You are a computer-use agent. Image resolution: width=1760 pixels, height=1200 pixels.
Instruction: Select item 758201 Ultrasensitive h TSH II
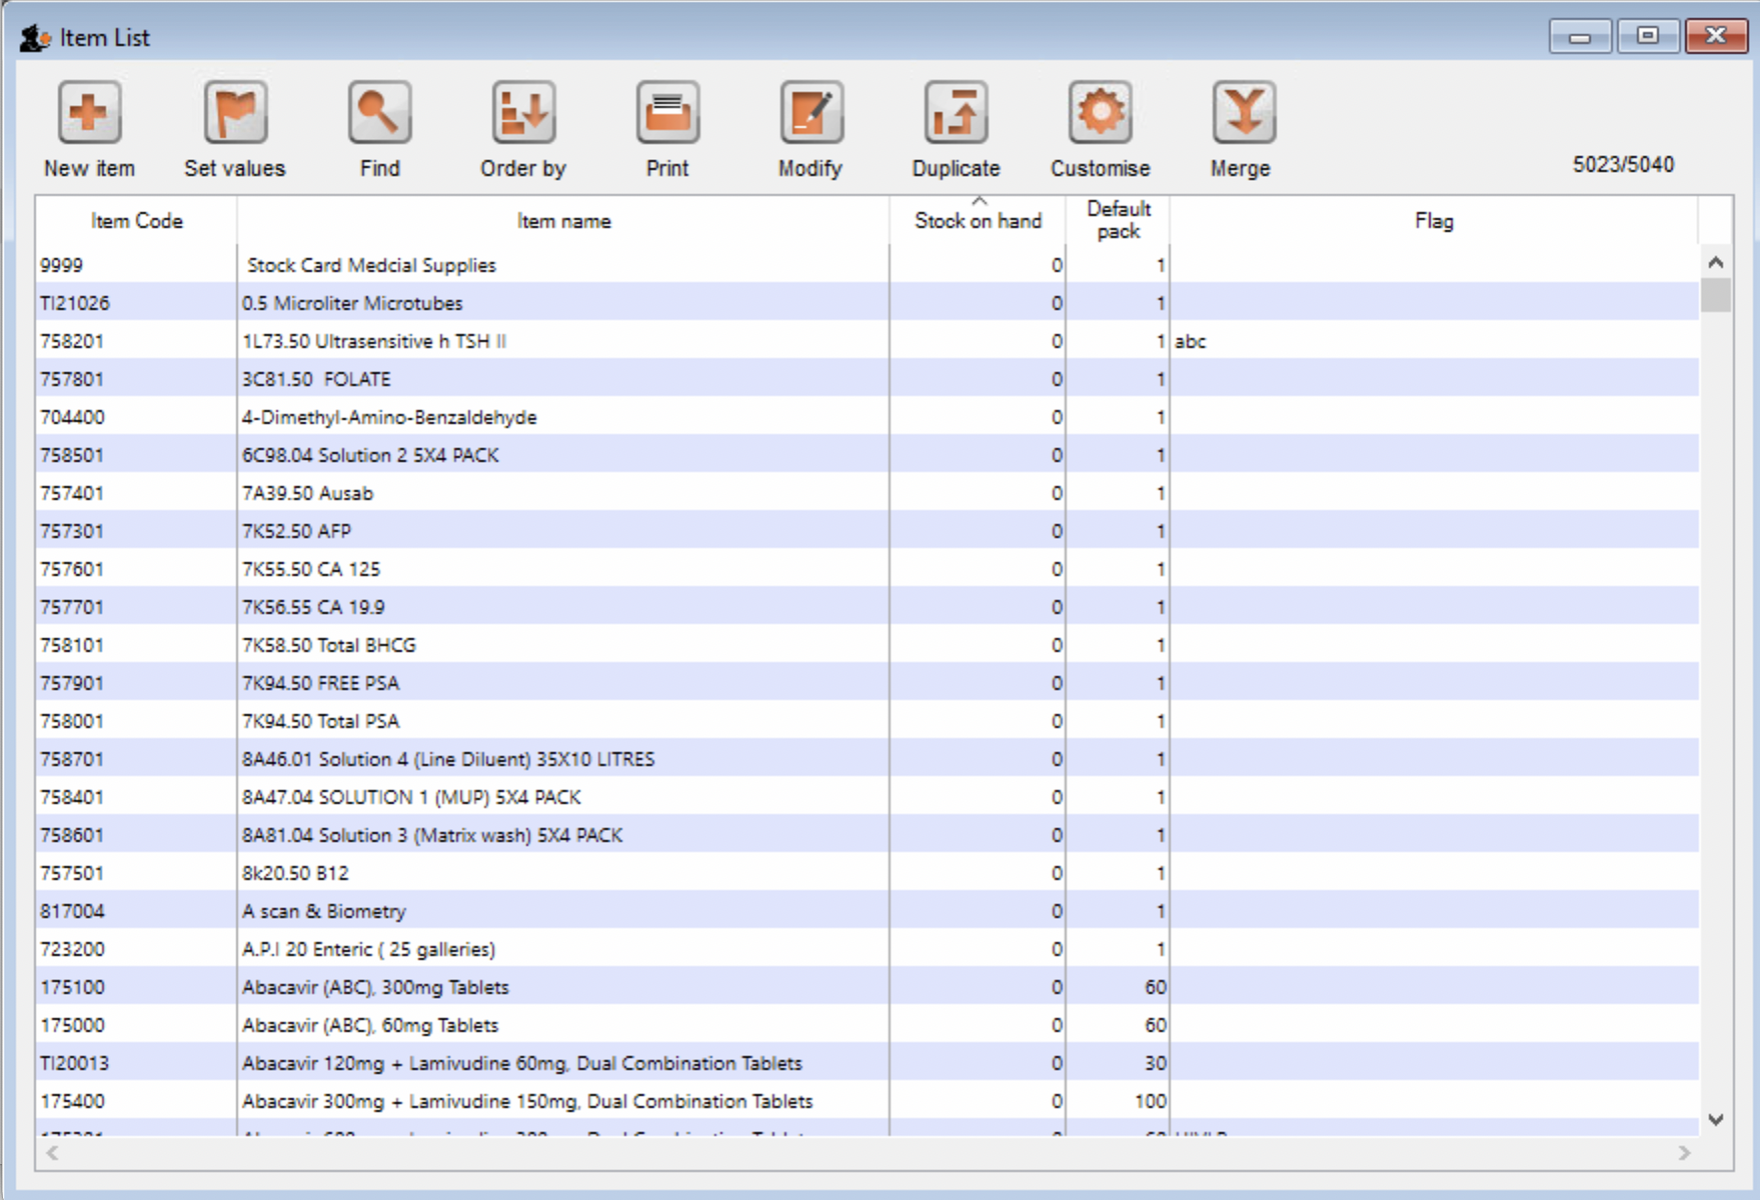tap(373, 341)
